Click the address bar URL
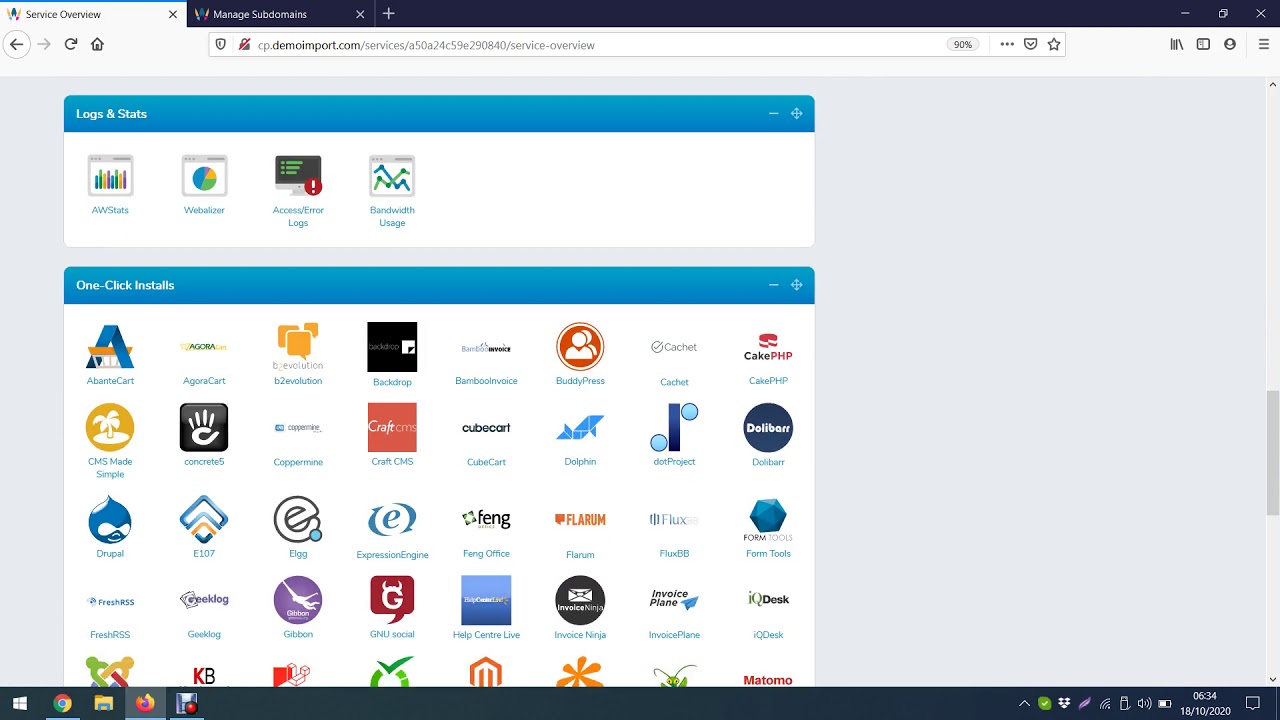 coord(426,45)
